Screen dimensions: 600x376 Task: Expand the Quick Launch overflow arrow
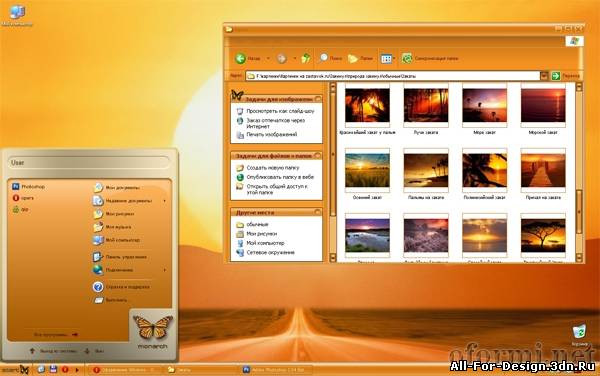[77, 370]
